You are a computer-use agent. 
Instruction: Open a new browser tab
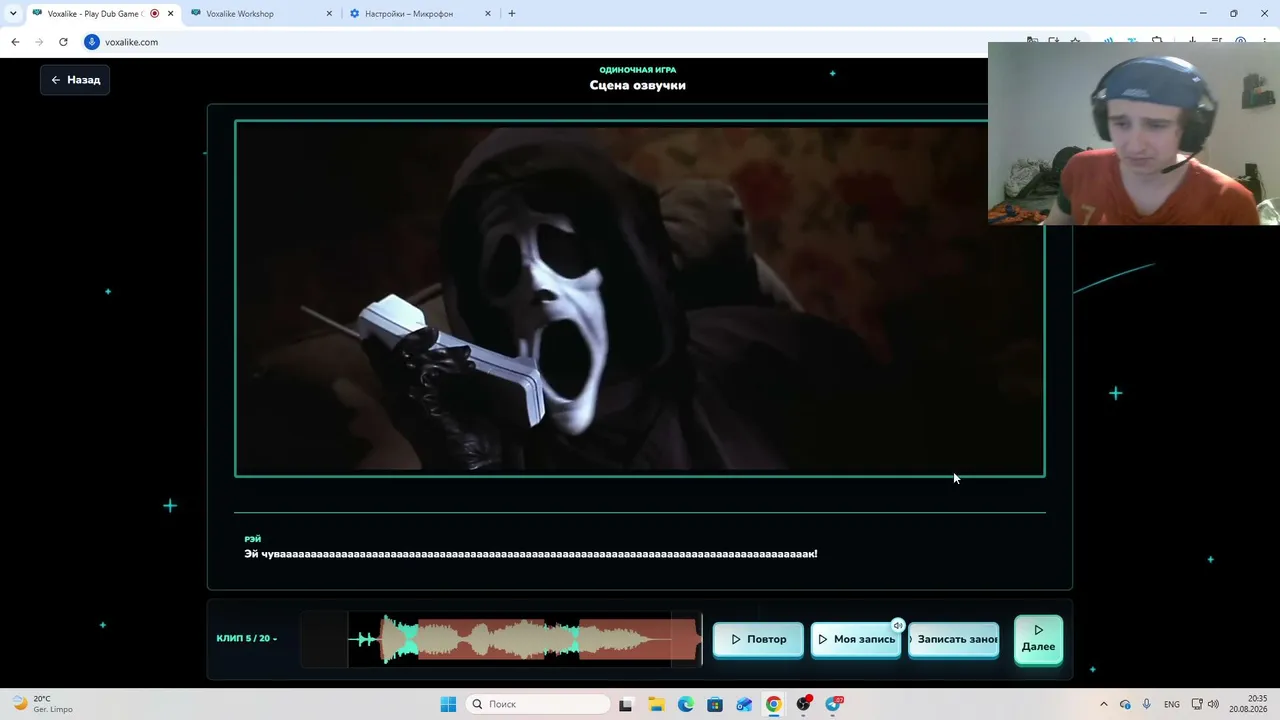512,14
